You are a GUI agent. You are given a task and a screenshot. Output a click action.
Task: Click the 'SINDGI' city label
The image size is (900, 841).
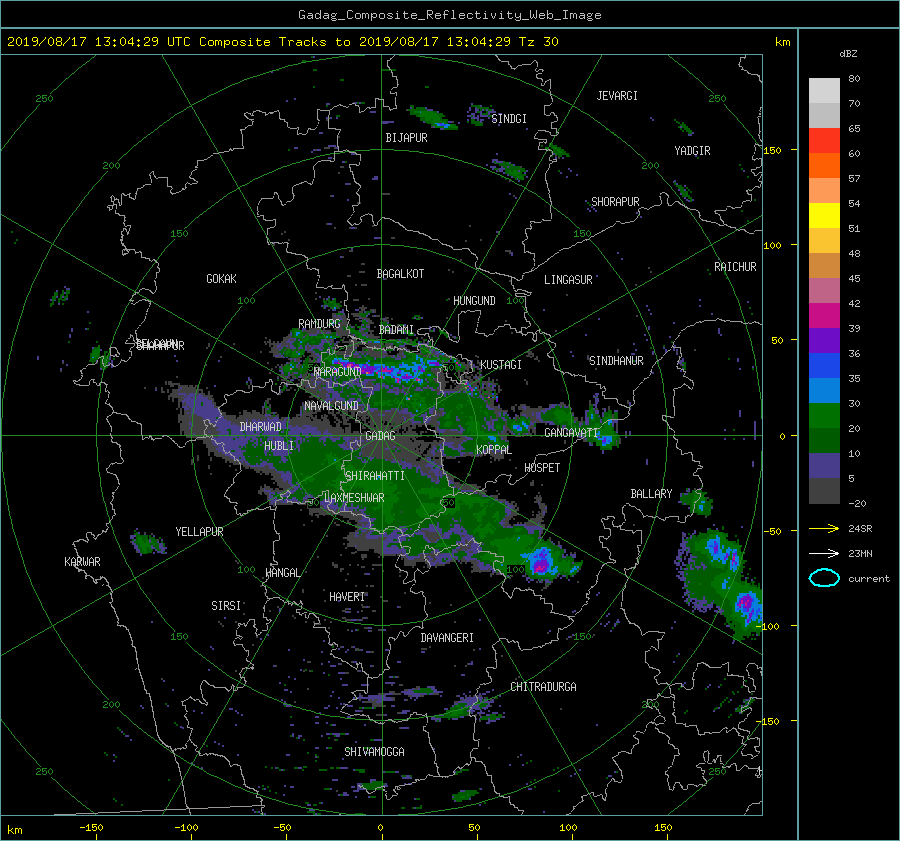point(509,119)
